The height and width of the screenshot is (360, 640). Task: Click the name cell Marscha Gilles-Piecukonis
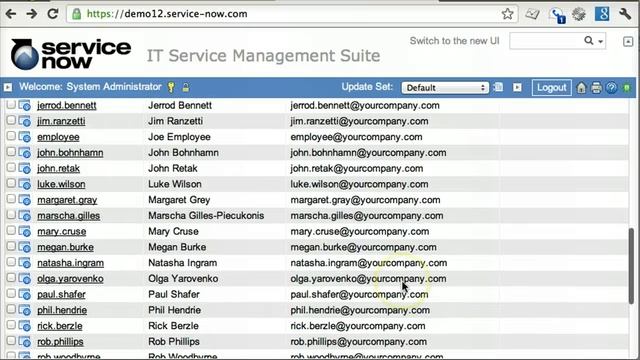point(206,216)
